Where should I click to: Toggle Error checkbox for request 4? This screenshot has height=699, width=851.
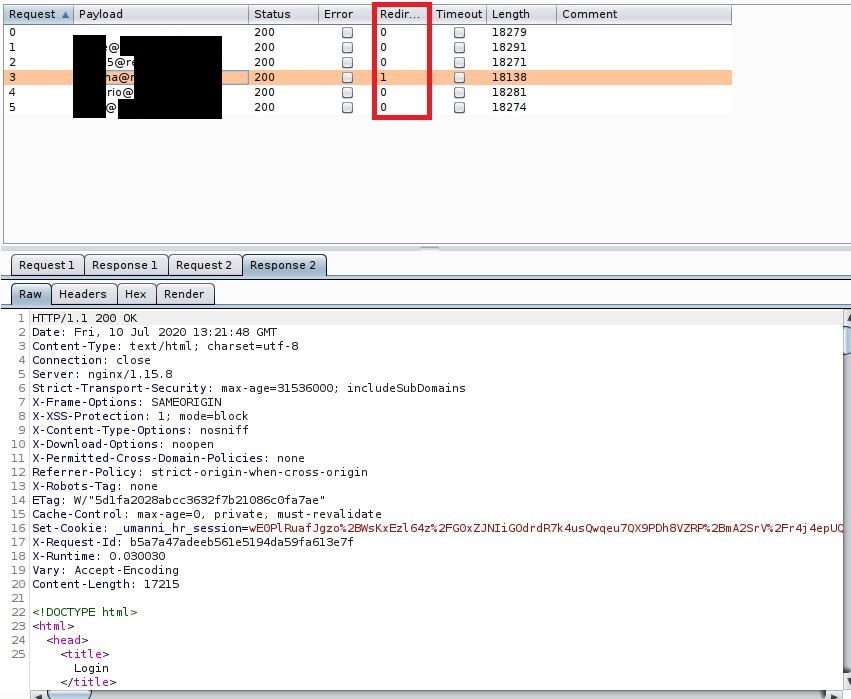[x=347, y=92]
